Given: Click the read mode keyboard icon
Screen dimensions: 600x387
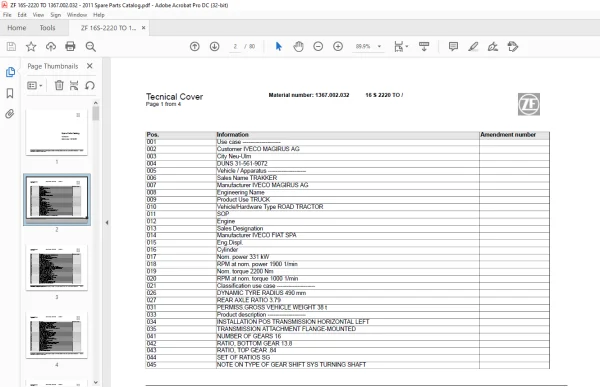Looking at the screenshot, I should 424,47.
